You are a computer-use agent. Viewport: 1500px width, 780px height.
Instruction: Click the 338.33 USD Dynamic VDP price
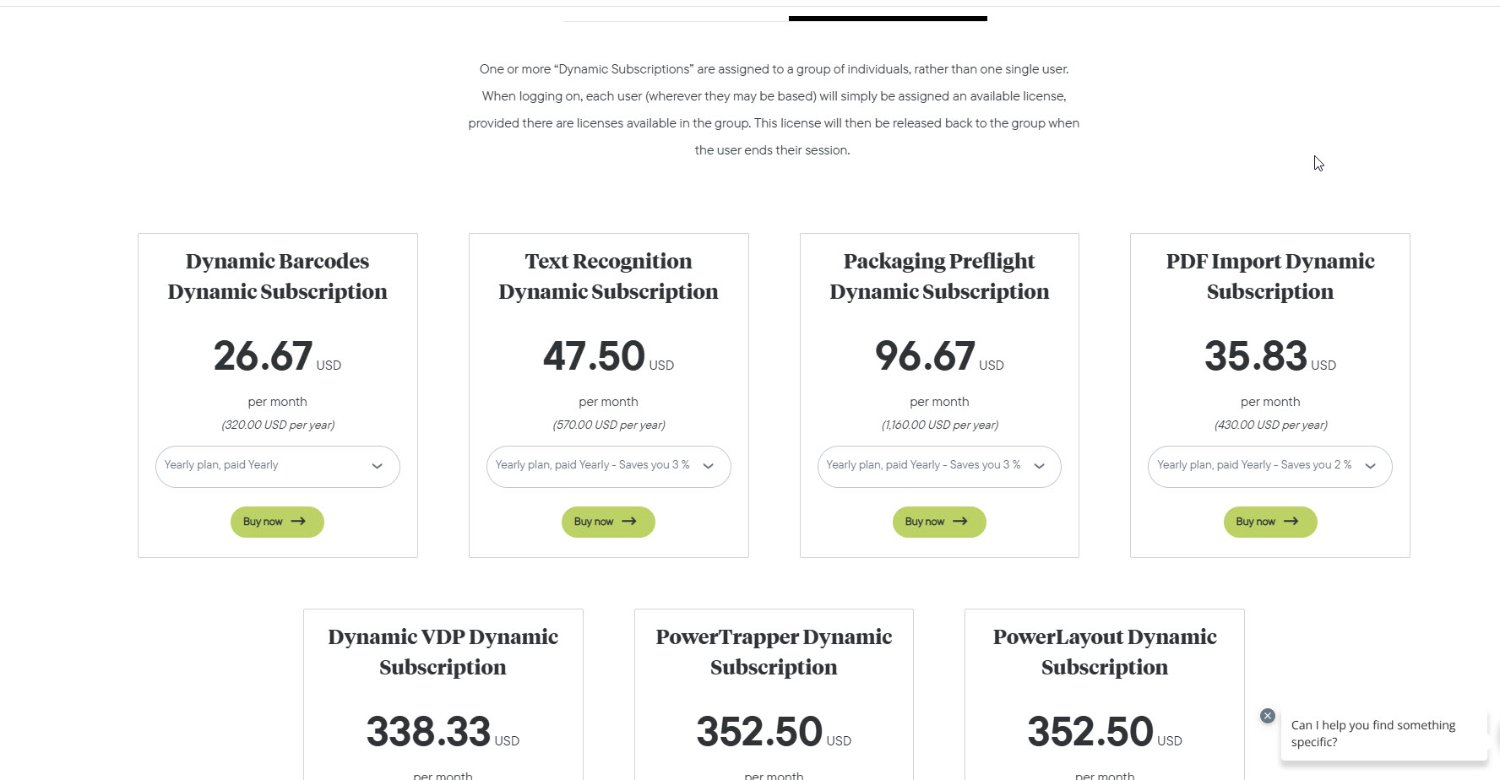(x=429, y=732)
